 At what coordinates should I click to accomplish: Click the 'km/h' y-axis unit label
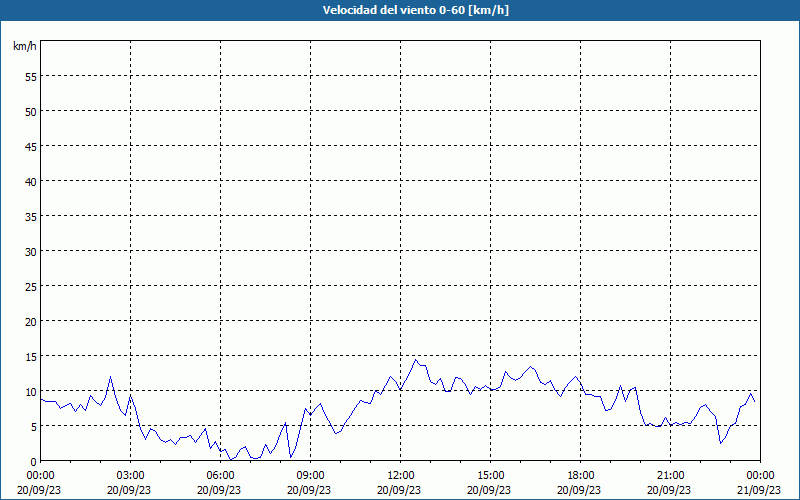pos(25,46)
